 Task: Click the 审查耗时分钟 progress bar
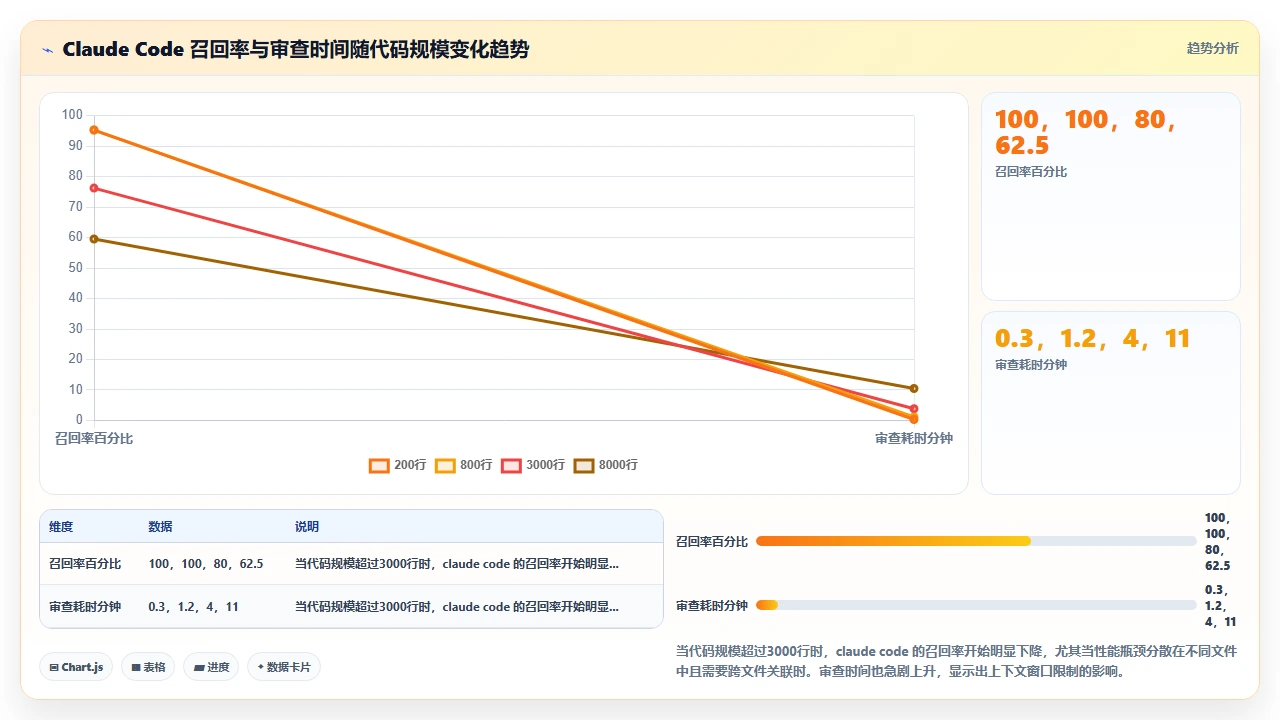click(976, 605)
